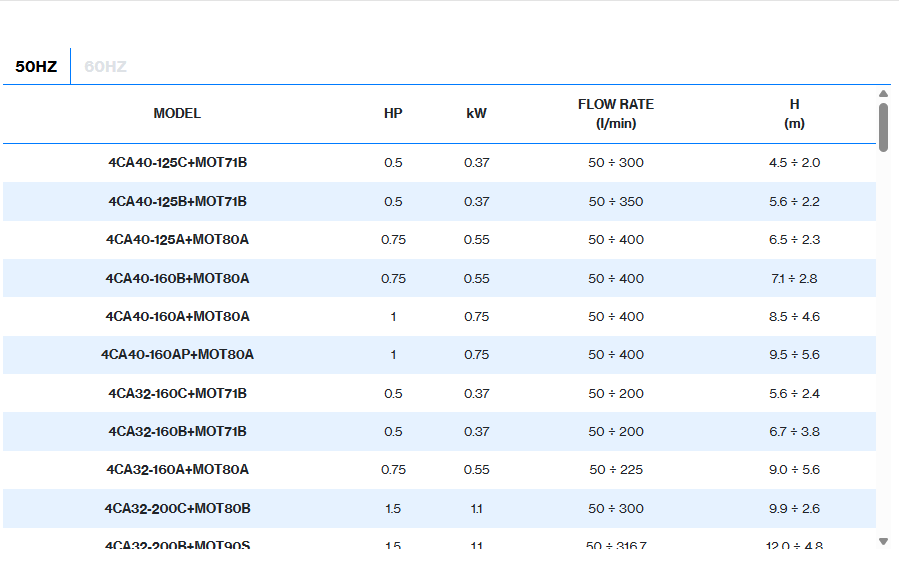Select the 4CA40-125B+MOT71B model row

click(x=177, y=202)
